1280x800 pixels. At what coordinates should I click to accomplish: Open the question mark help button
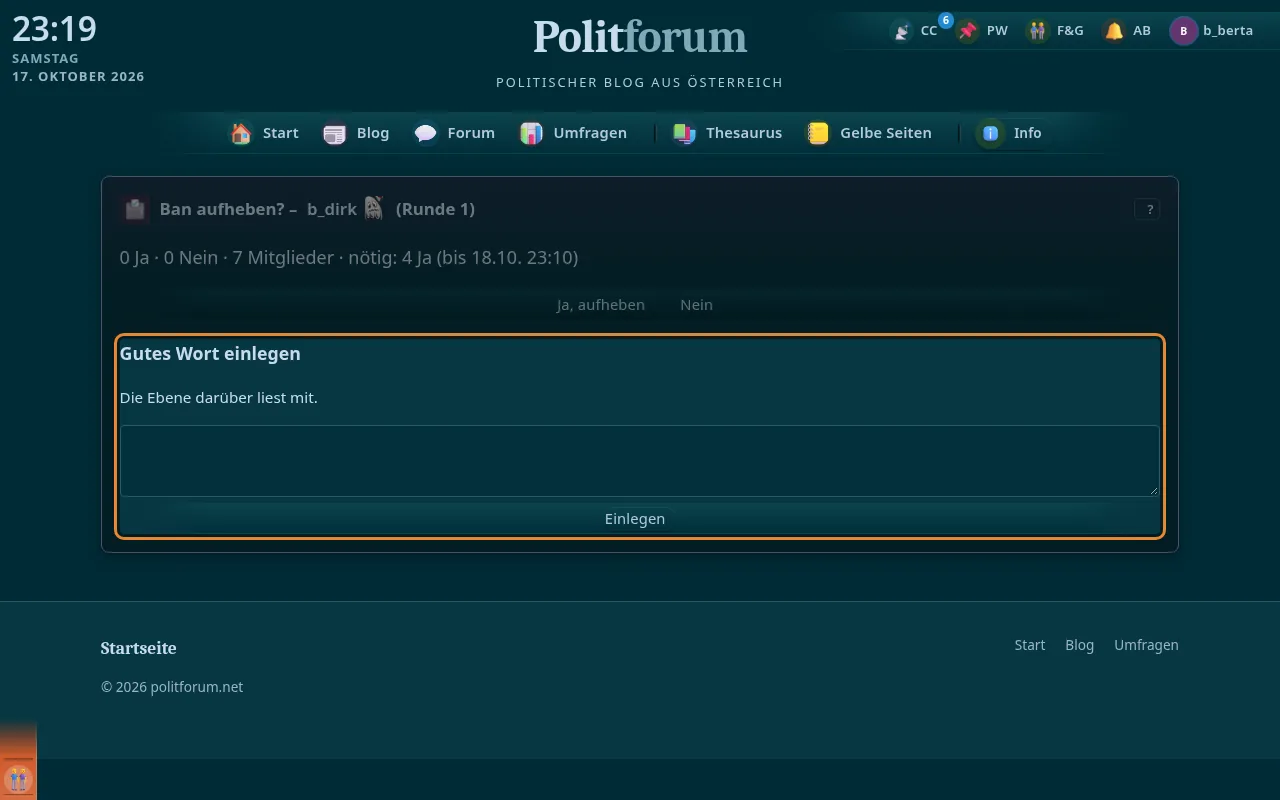tap(1147, 209)
